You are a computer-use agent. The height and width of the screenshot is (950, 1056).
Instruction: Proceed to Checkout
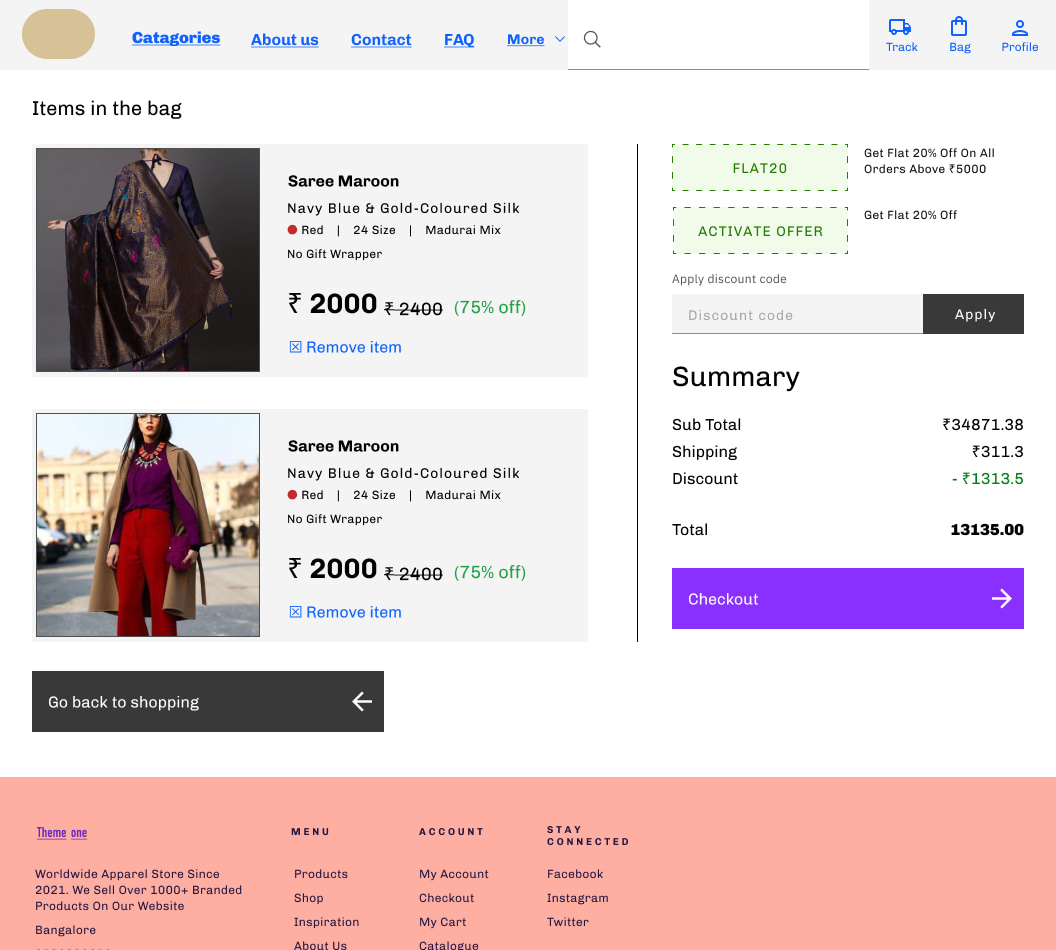coord(847,599)
